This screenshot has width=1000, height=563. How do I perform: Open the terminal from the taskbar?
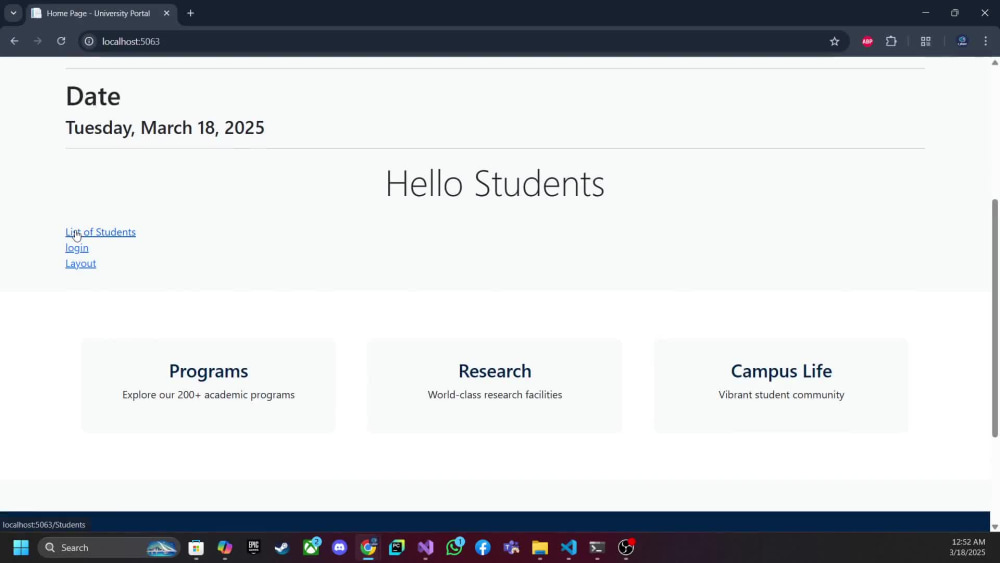coord(598,548)
